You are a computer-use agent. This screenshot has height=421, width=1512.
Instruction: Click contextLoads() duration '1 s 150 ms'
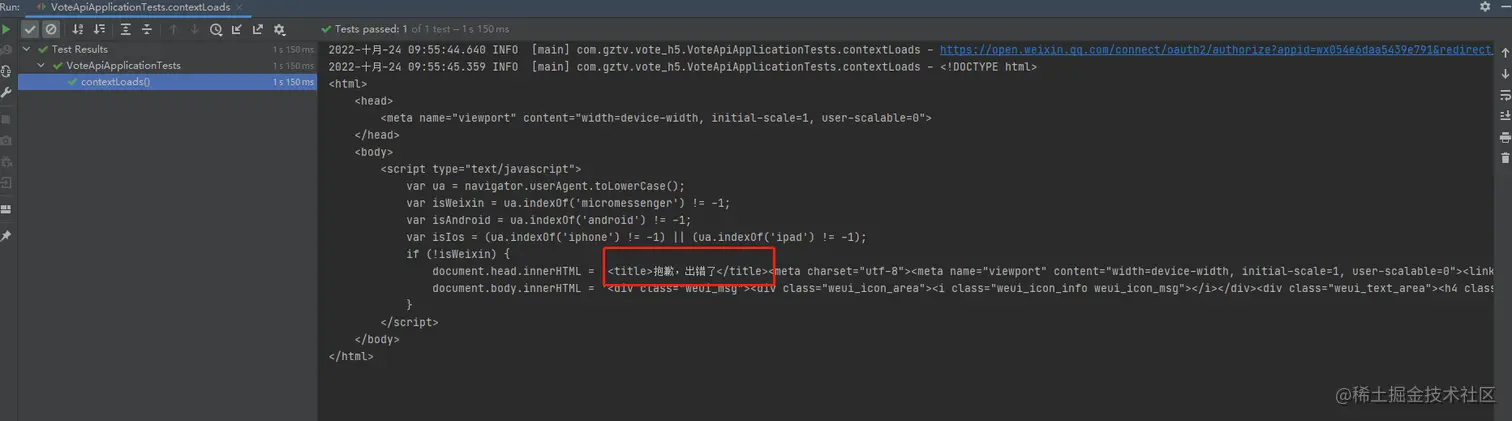point(294,82)
